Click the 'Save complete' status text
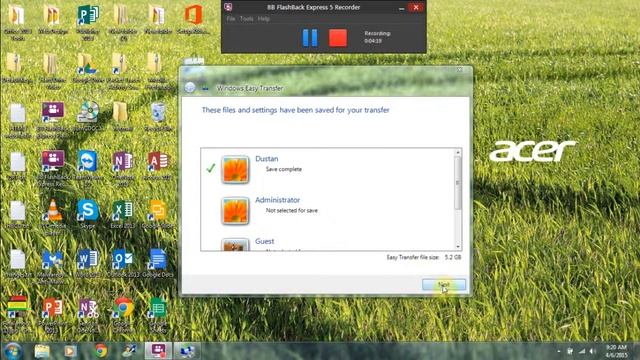This screenshot has height=360, width=640. [x=284, y=169]
